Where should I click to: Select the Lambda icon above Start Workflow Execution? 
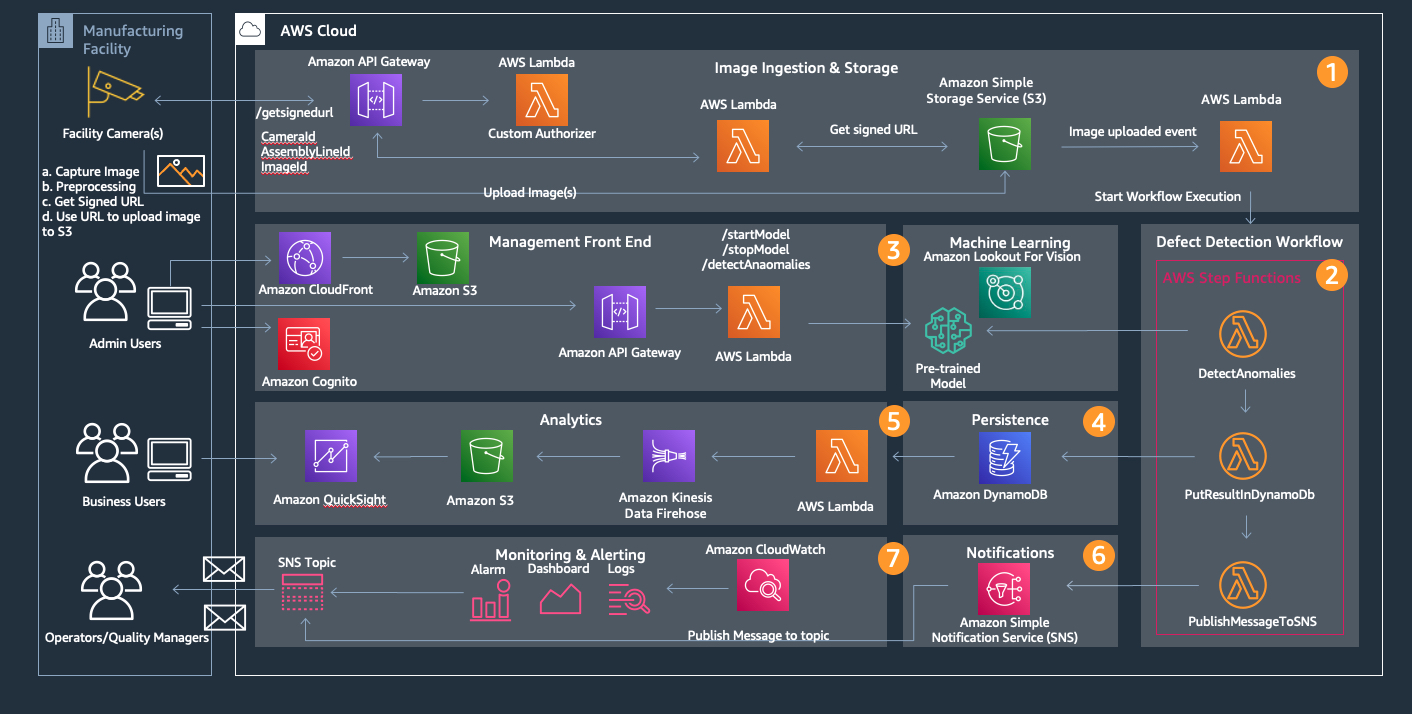click(1246, 146)
